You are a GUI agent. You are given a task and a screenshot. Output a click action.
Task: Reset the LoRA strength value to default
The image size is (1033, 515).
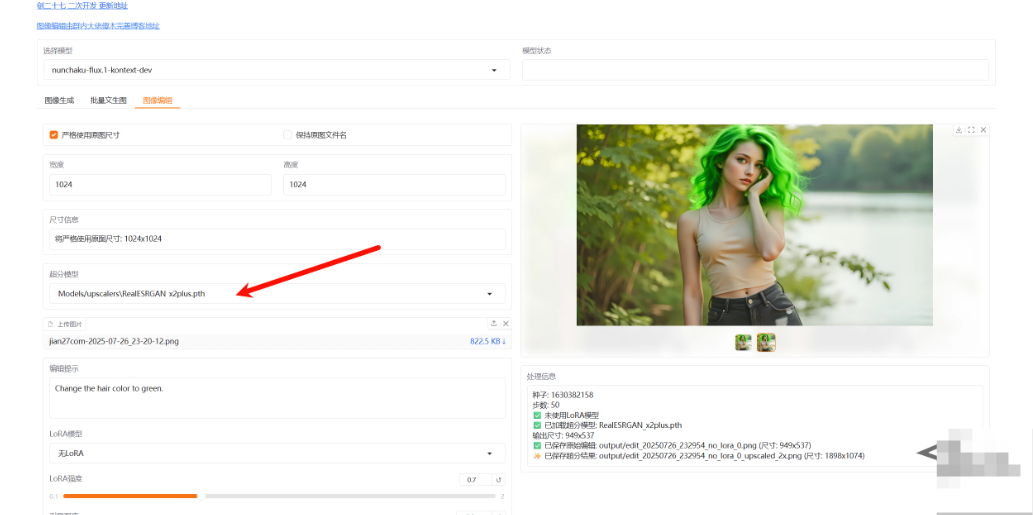coord(499,479)
